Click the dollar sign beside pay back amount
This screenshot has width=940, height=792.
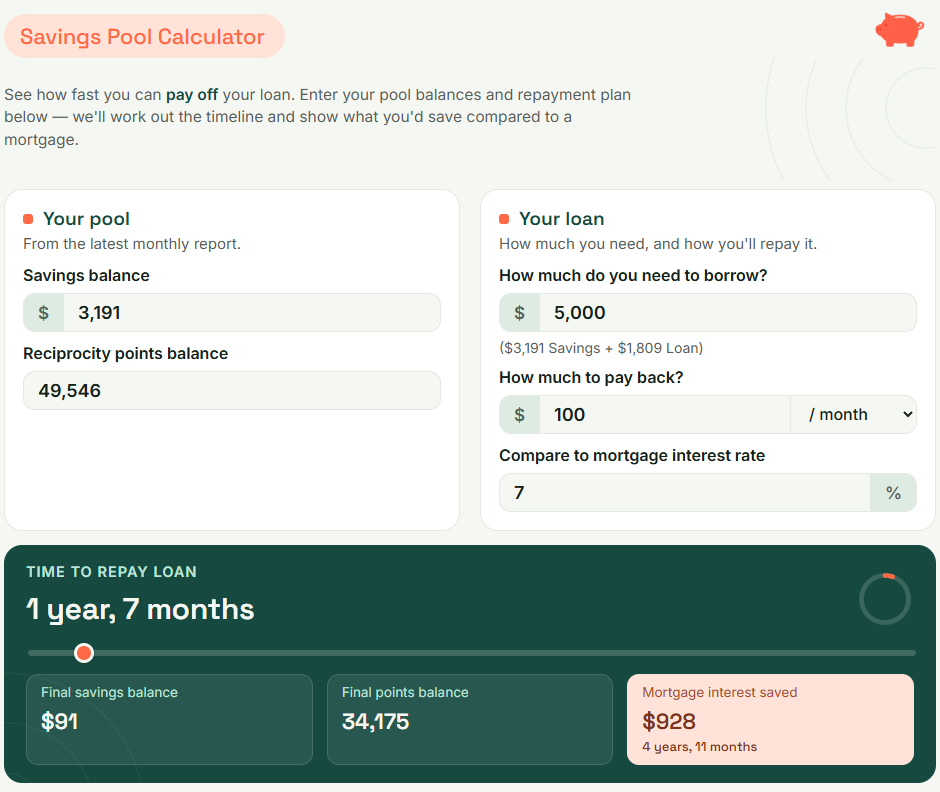click(x=520, y=414)
